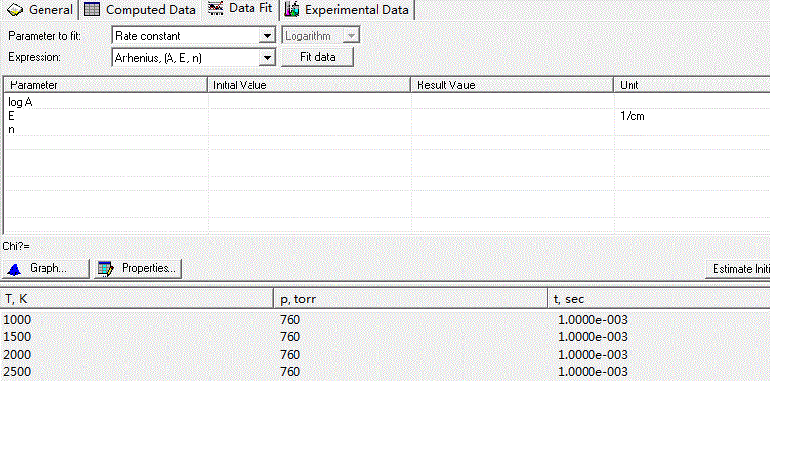Click the blue curve icon on Graph button
Image resolution: width=800 pixels, height=449 pixels.
tap(14, 269)
